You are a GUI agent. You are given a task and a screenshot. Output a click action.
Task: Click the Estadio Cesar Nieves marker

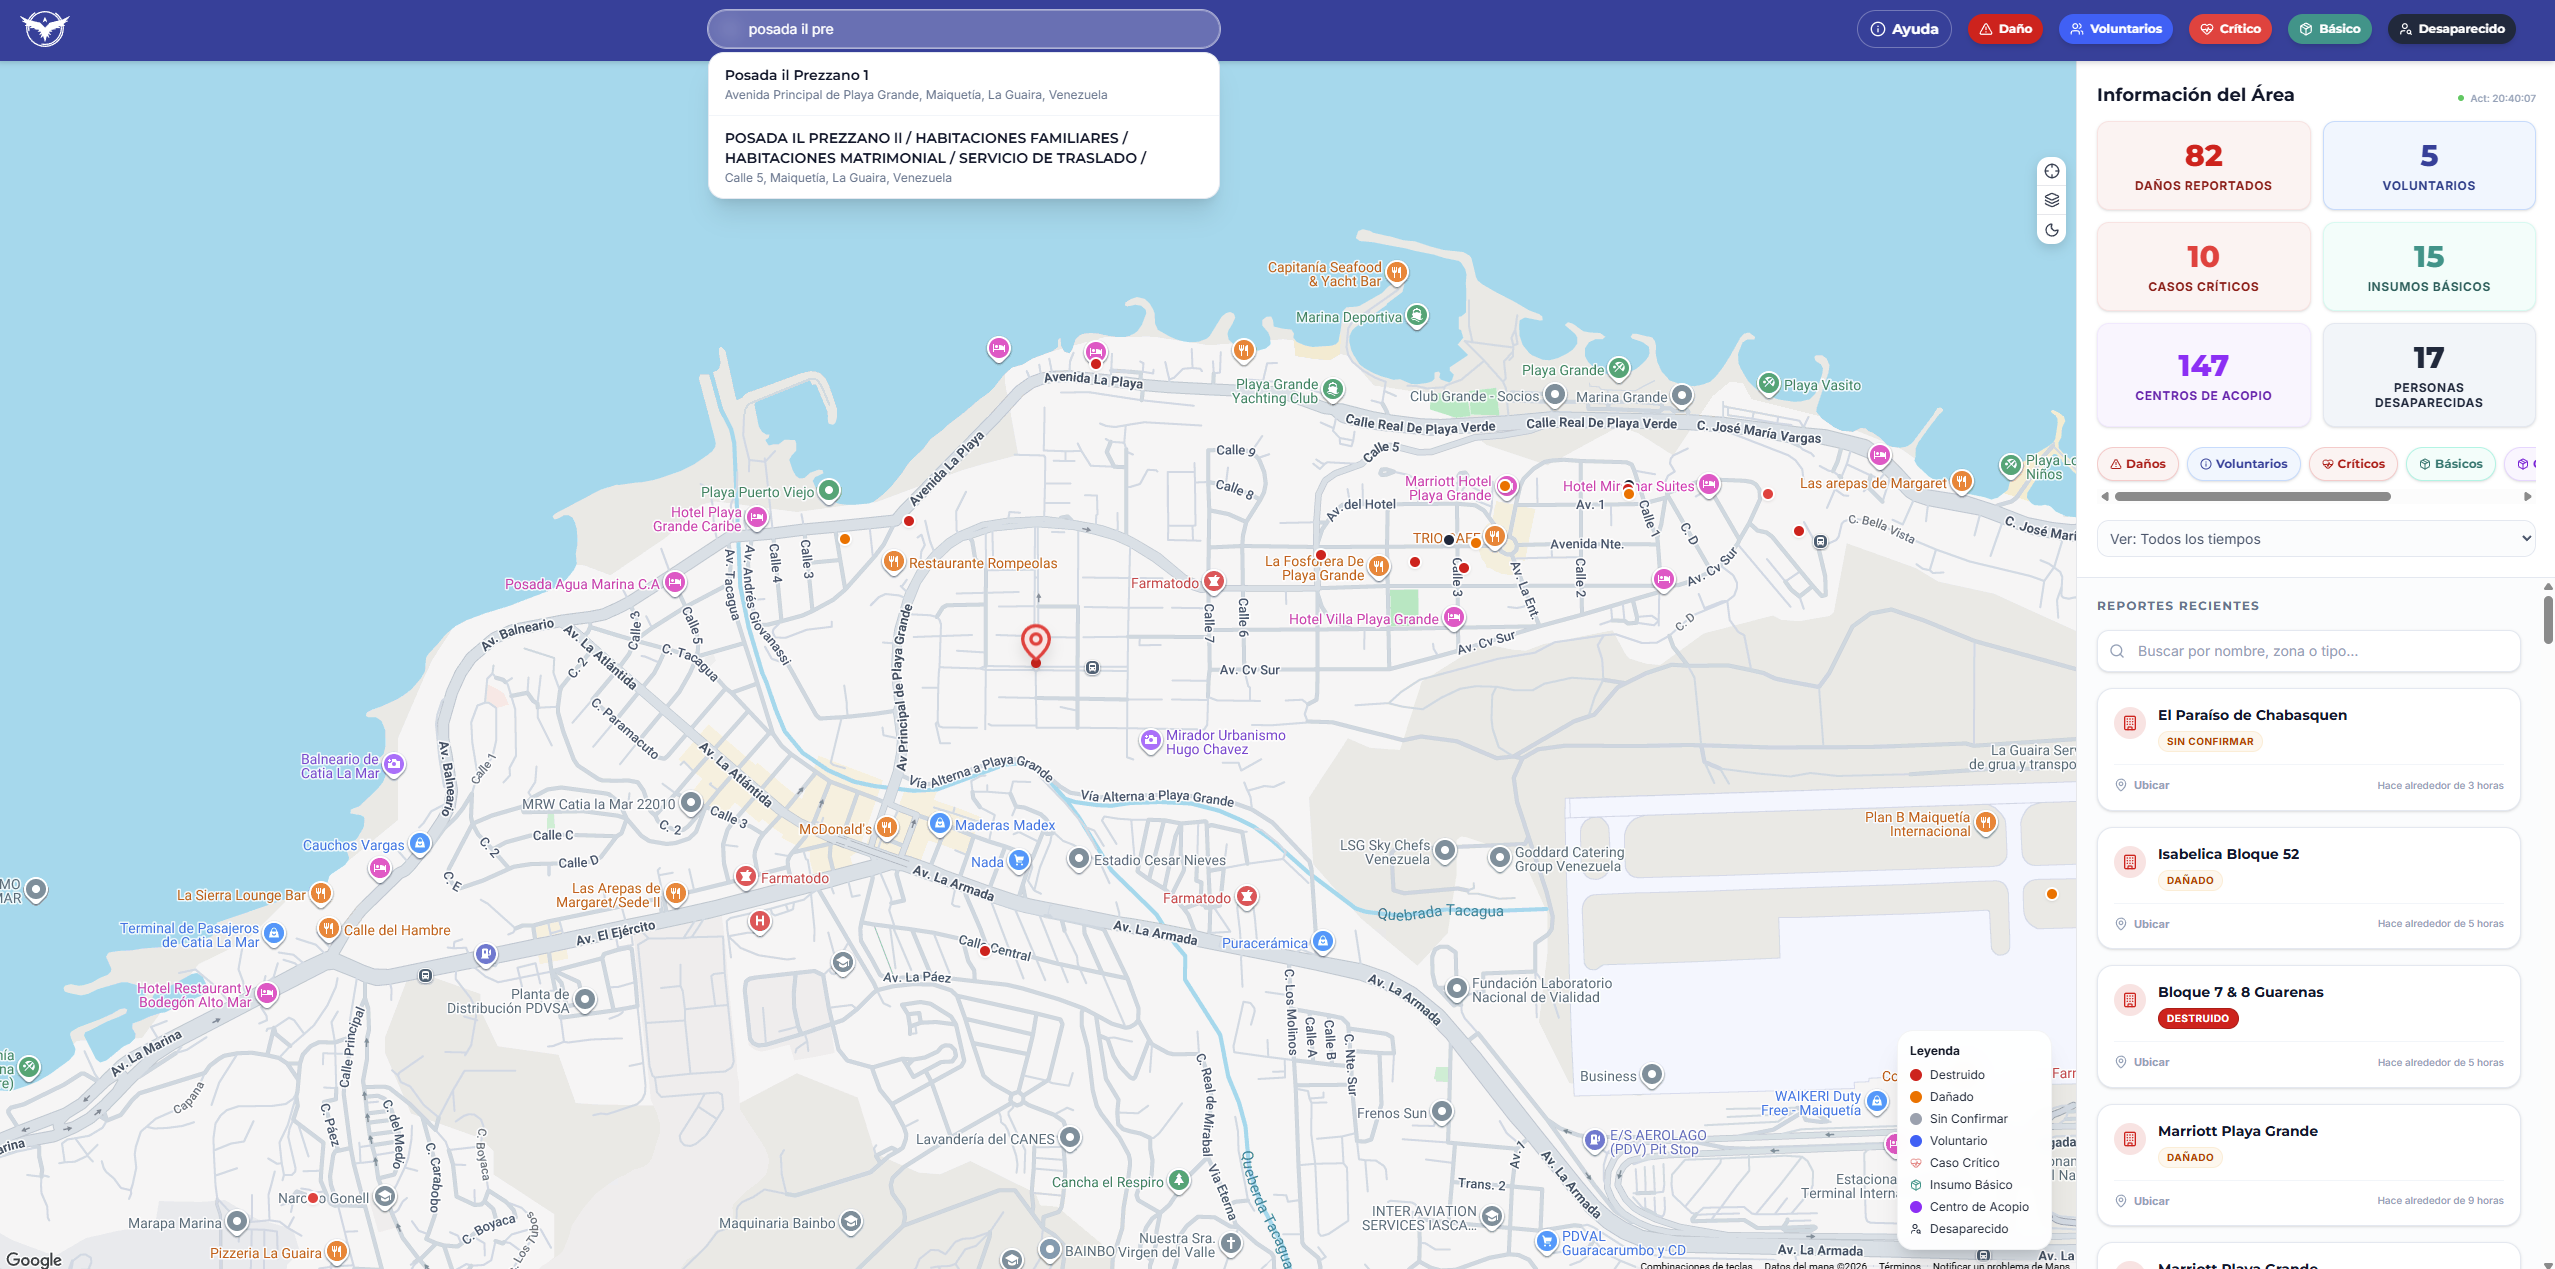(x=1079, y=859)
